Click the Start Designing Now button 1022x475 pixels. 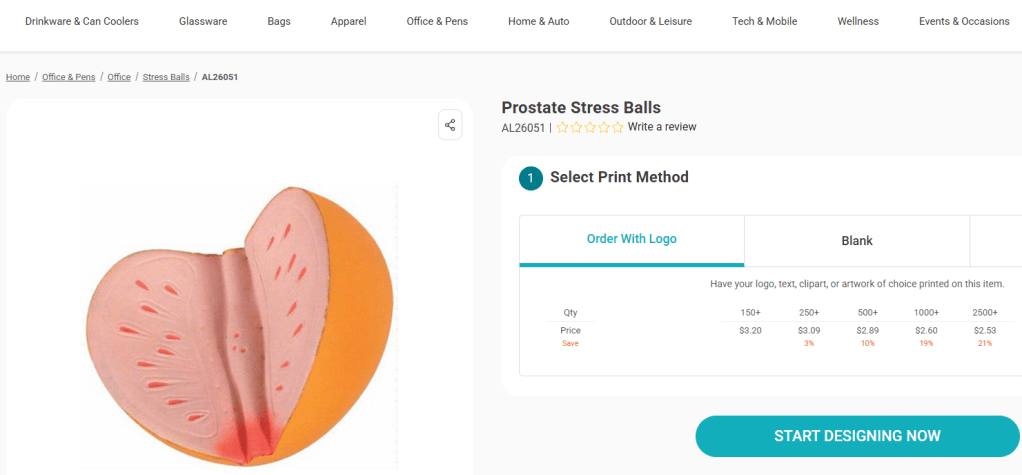pos(857,436)
